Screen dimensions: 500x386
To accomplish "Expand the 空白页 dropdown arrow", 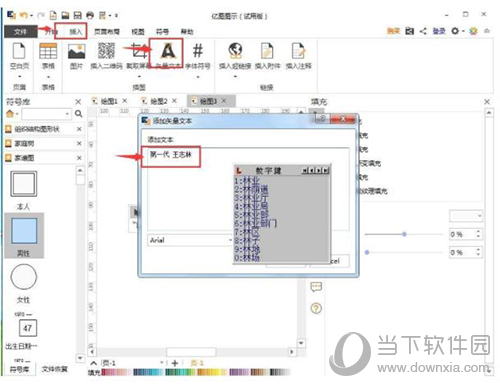I will [x=19, y=76].
